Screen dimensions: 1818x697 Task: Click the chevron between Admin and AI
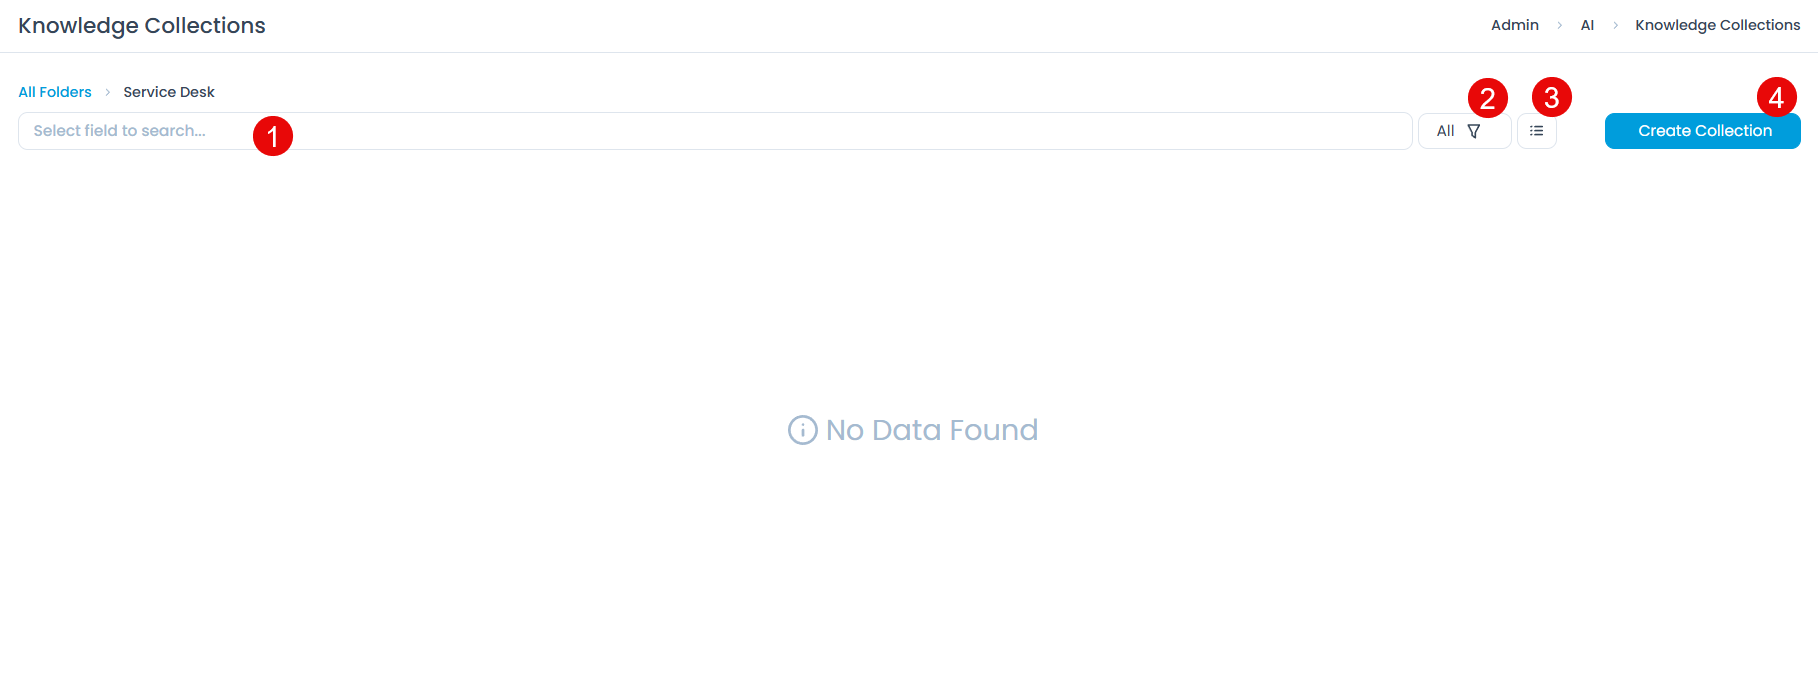[1559, 26]
